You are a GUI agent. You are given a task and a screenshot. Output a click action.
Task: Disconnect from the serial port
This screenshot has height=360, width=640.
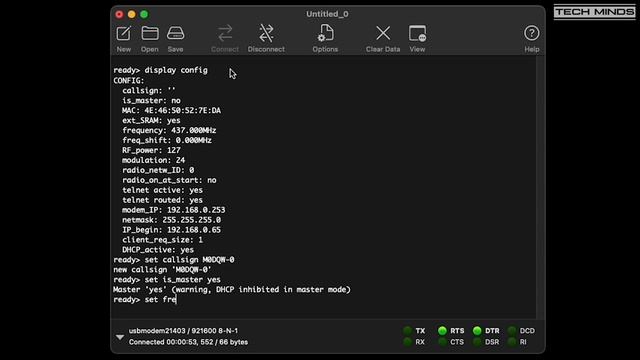266,33
